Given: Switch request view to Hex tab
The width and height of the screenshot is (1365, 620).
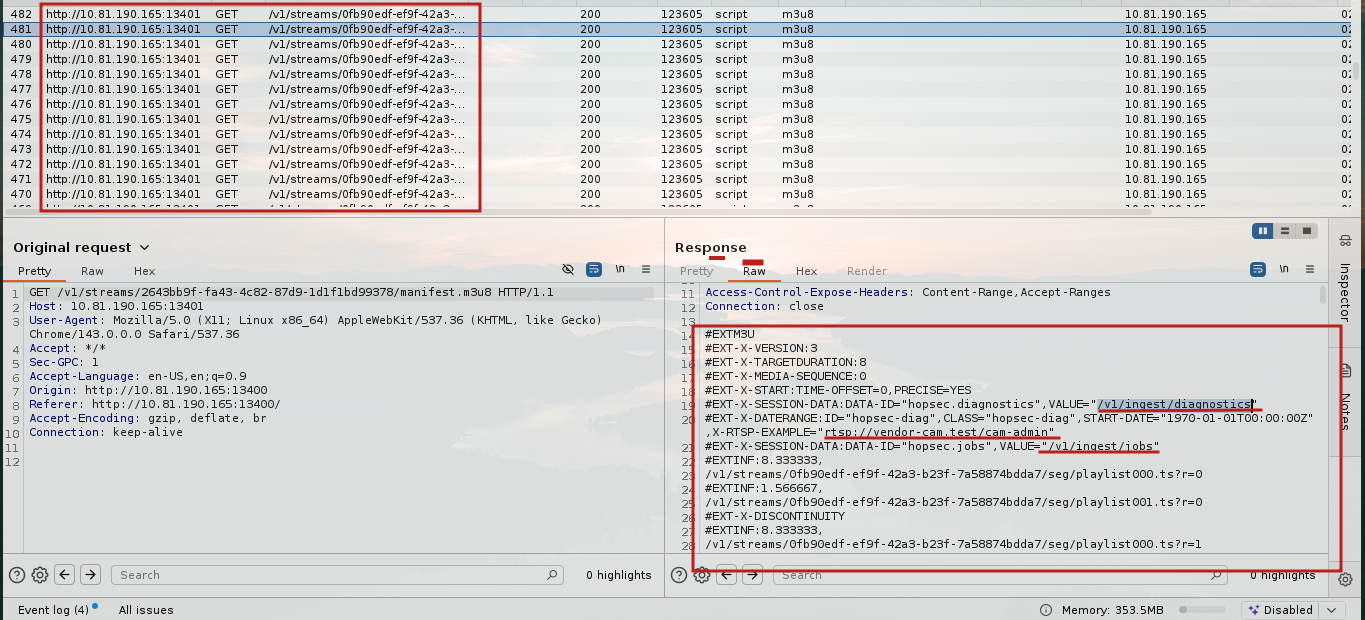Looking at the screenshot, I should pos(144,271).
